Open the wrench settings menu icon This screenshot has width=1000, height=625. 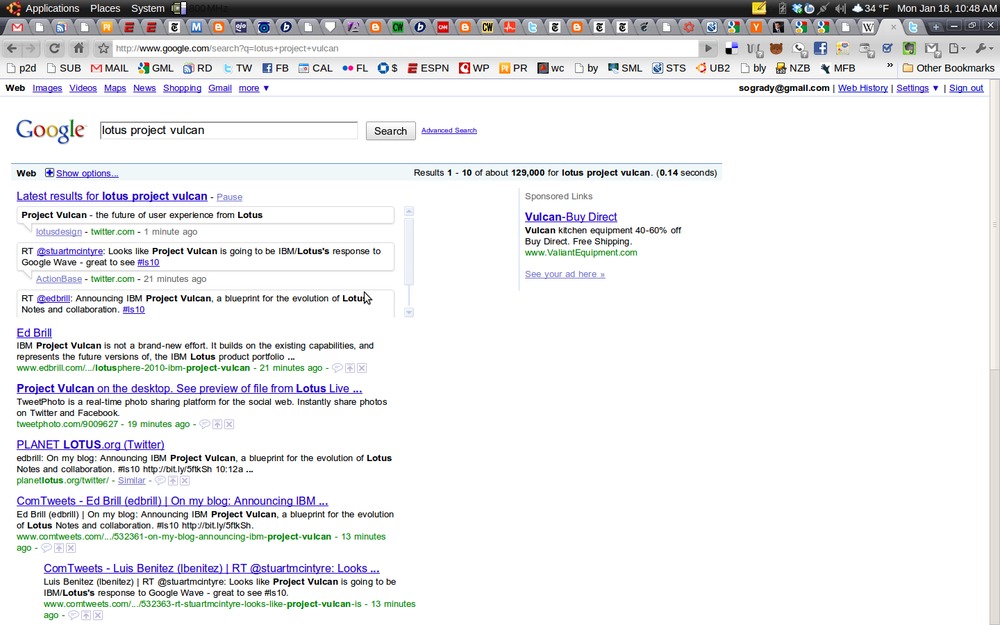983,48
